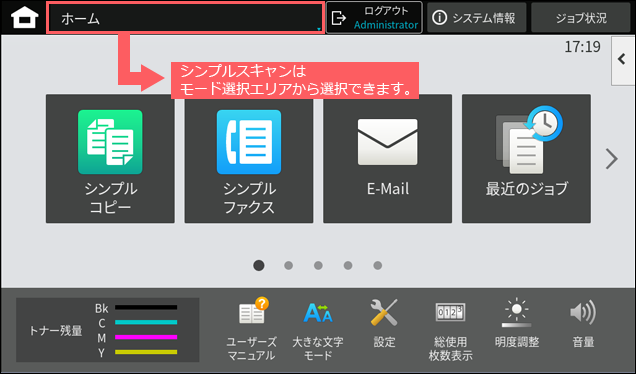Open the E-Mail mode tile
The height and width of the screenshot is (374, 636).
click(387, 159)
